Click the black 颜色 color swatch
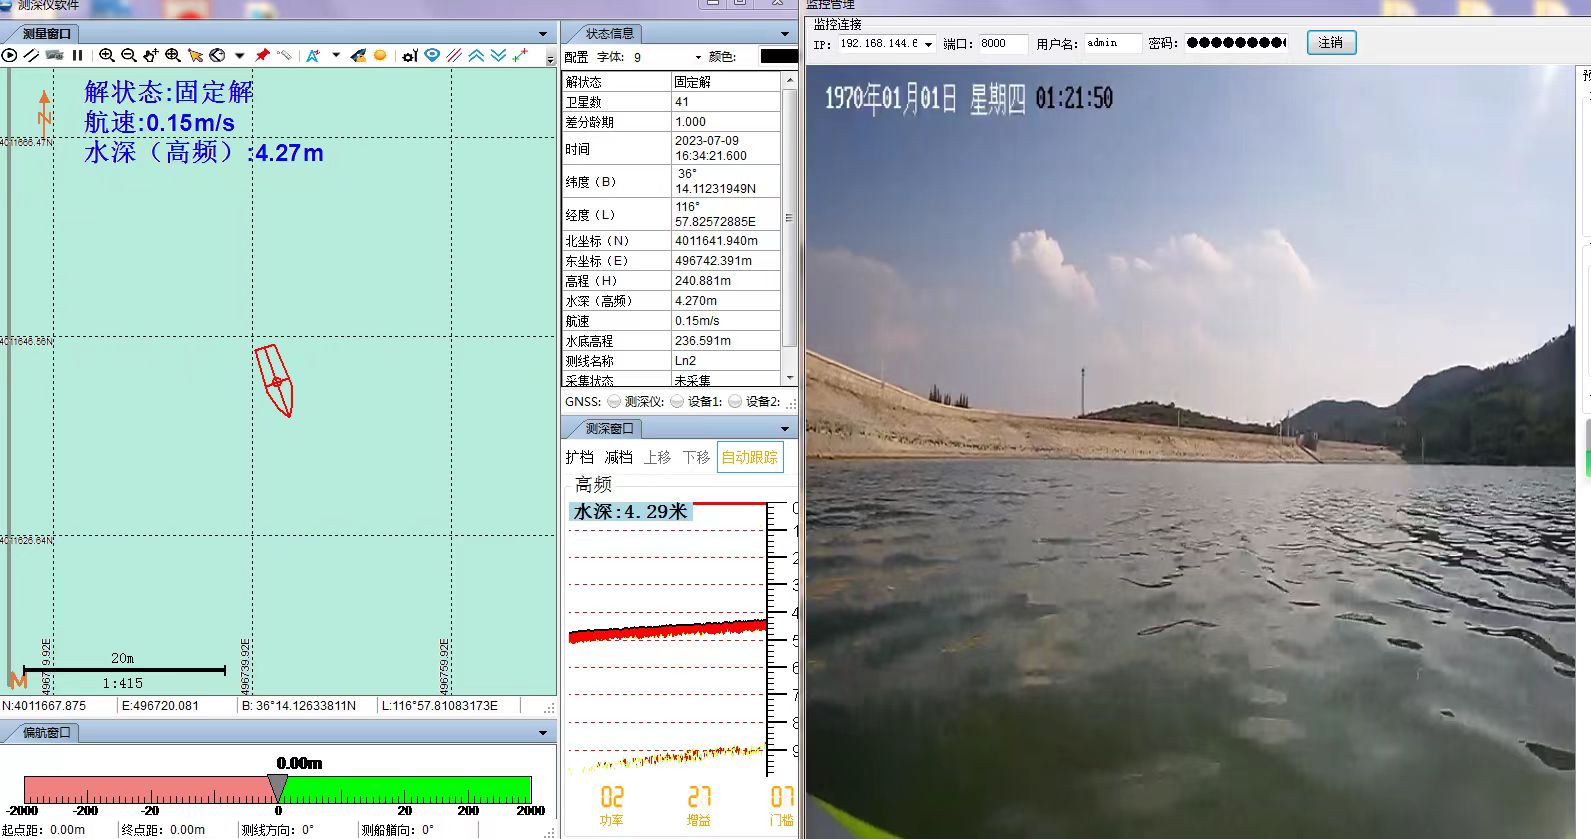The width and height of the screenshot is (1591, 839). pos(778,57)
